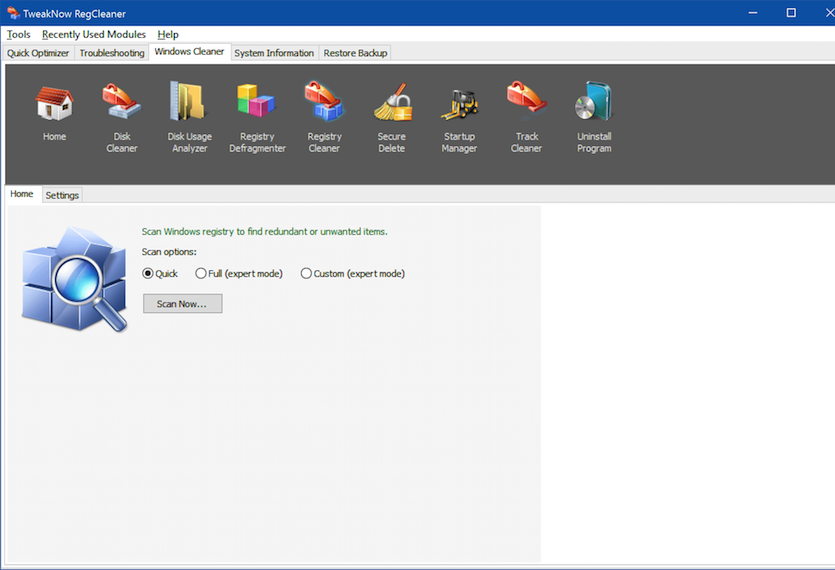Click the 'Scan options:' label
Screen dimensions: 835x570
click(169, 252)
